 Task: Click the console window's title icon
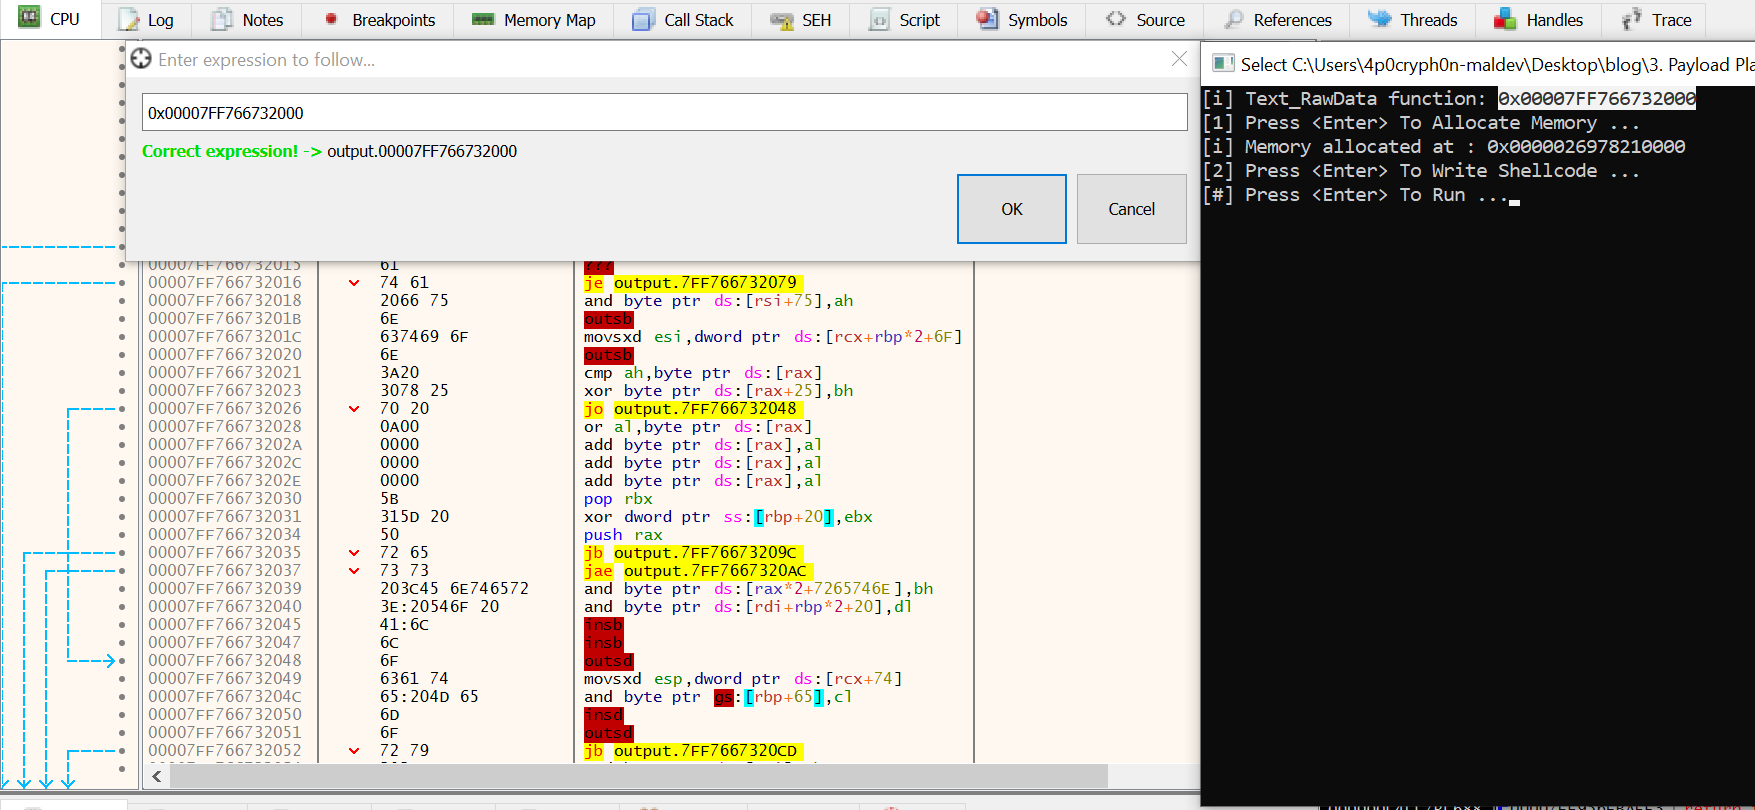1222,64
